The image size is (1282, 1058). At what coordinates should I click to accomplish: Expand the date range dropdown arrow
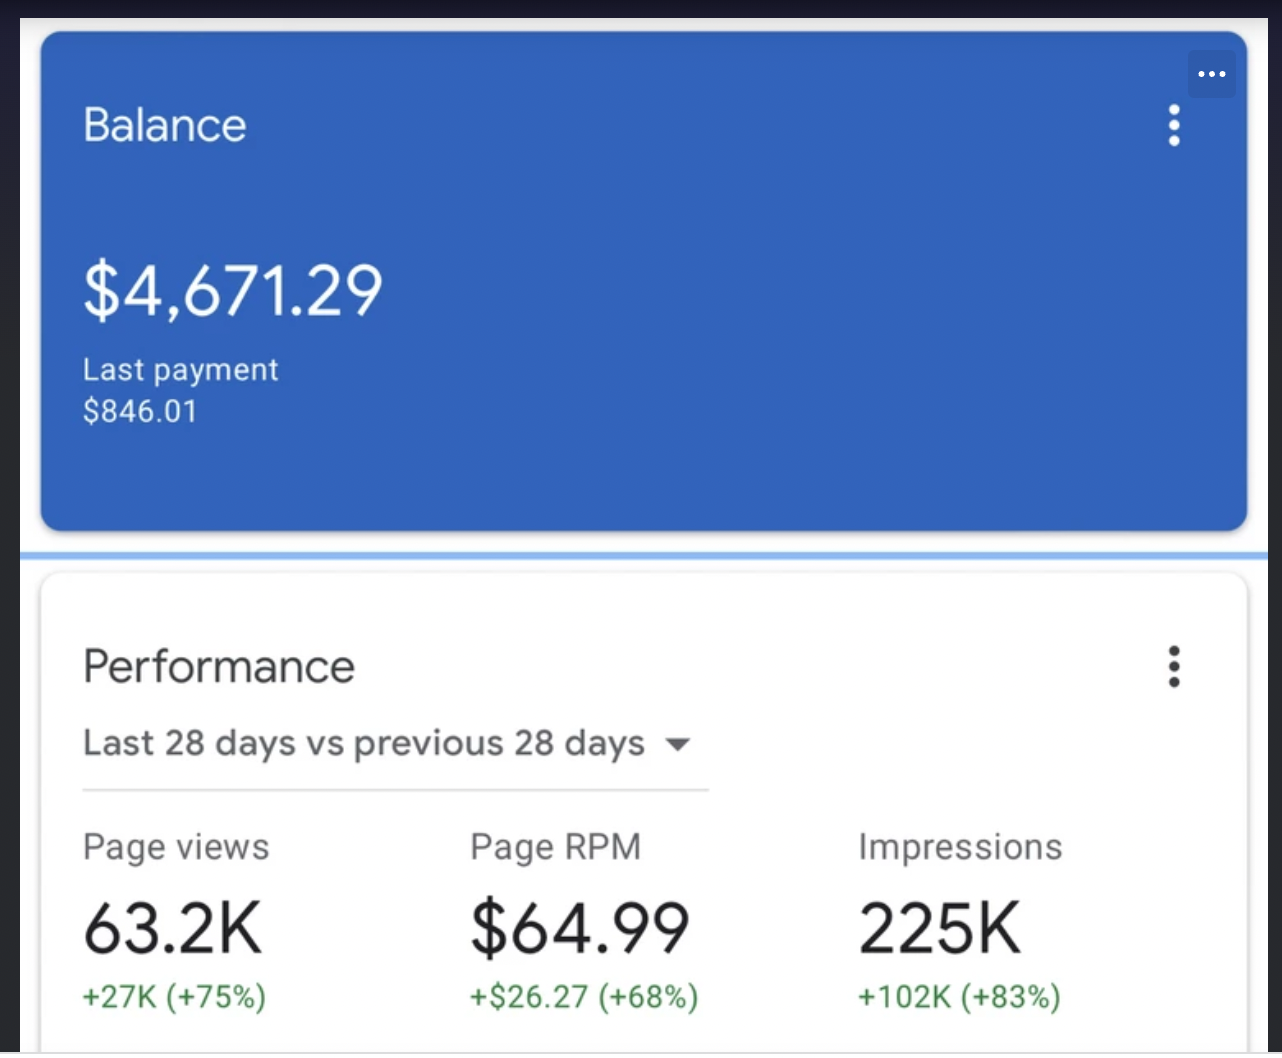678,744
